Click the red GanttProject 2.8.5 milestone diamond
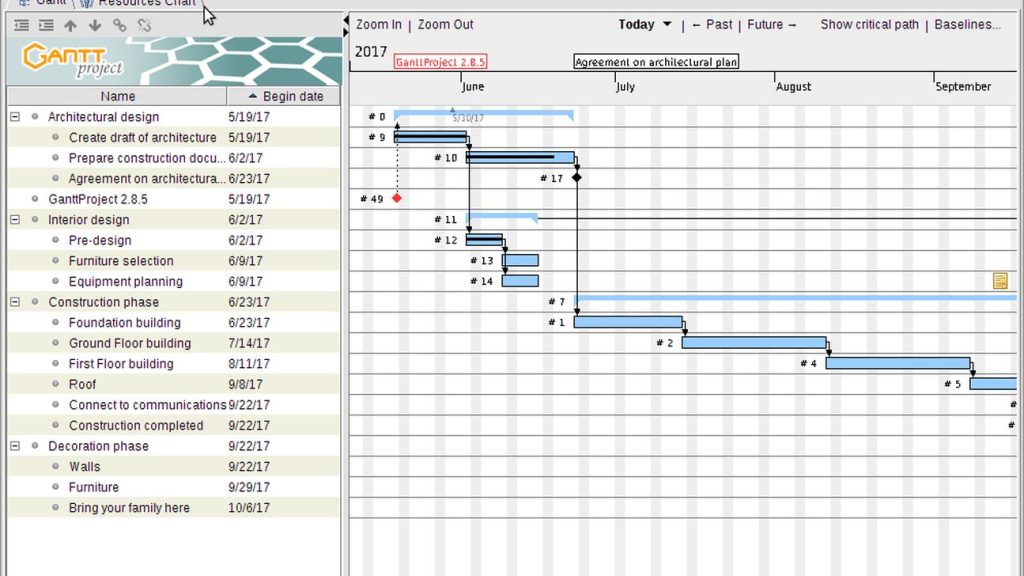1024x576 pixels. (x=396, y=198)
